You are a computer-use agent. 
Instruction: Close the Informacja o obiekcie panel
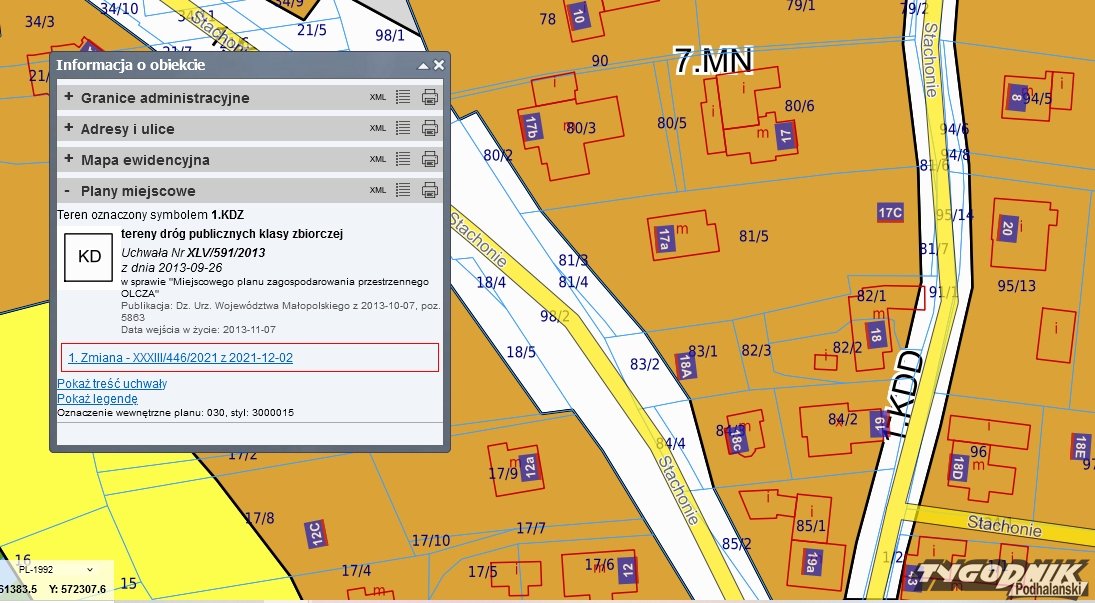tap(438, 65)
